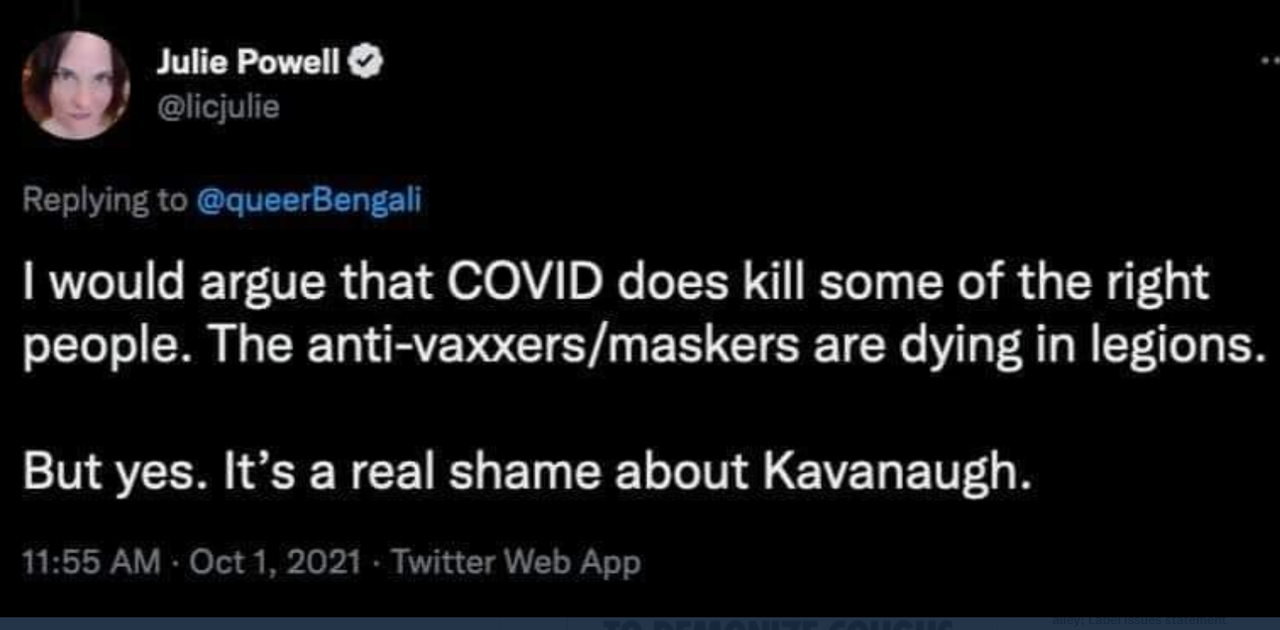Viewport: 1280px width, 630px height.
Task: Click the "But yes." sentence start
Action: pyautogui.click(x=108, y=472)
